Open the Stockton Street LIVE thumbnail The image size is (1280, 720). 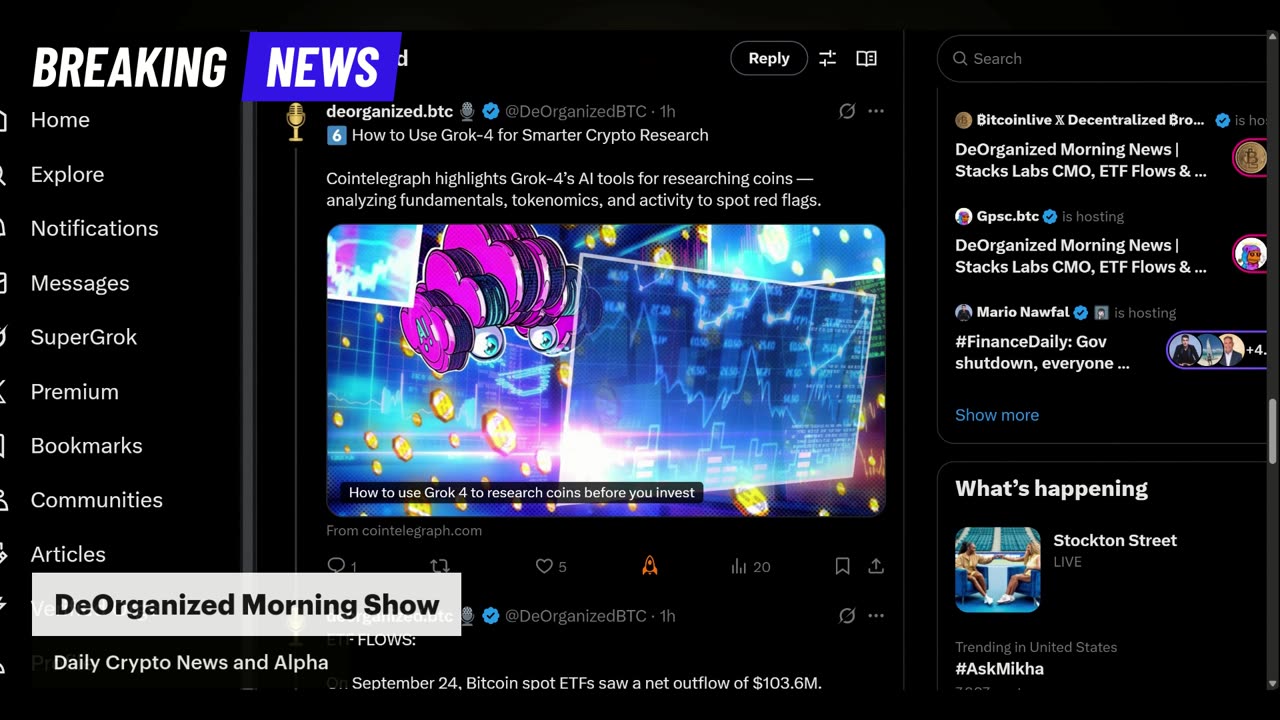pyautogui.click(x=997, y=569)
